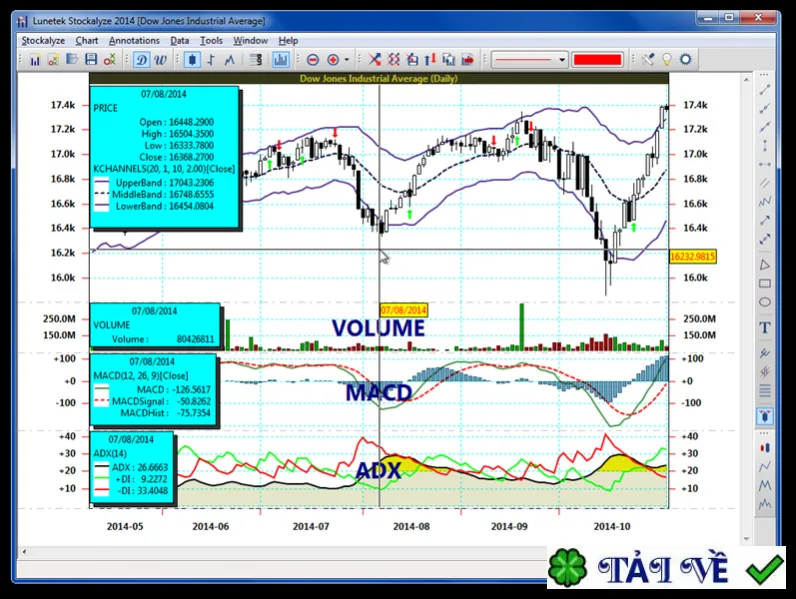The width and height of the screenshot is (796, 599).
Task: Open the Data menu
Action: [x=180, y=41]
